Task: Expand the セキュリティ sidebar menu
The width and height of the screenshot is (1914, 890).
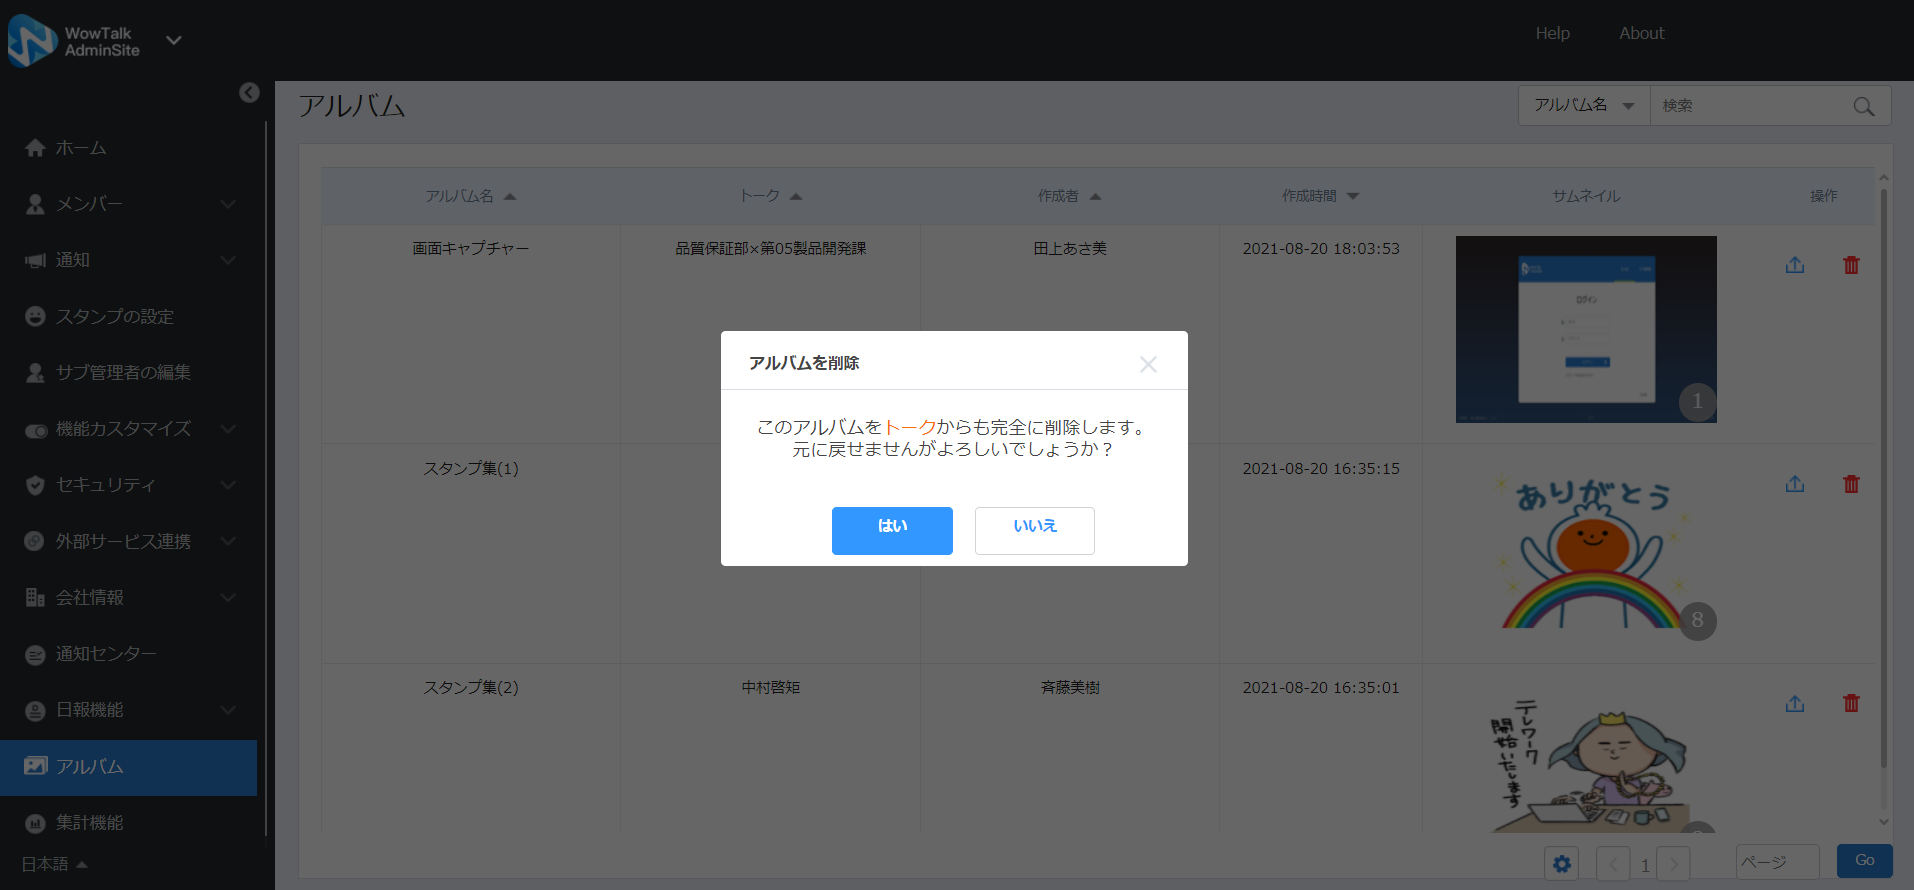Action: [128, 485]
